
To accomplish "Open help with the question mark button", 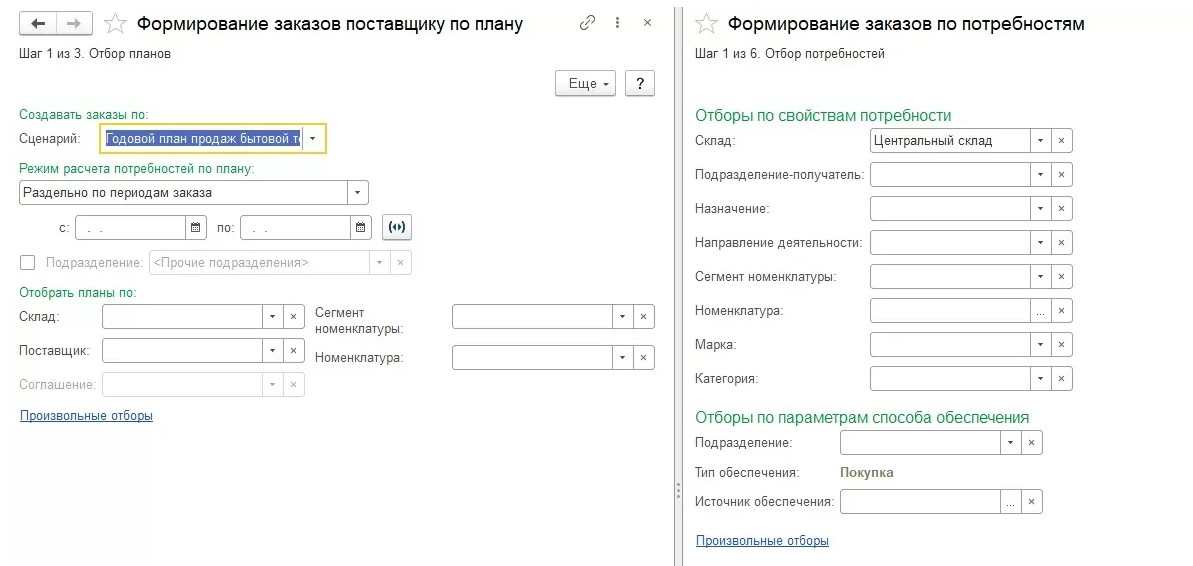I will point(640,83).
